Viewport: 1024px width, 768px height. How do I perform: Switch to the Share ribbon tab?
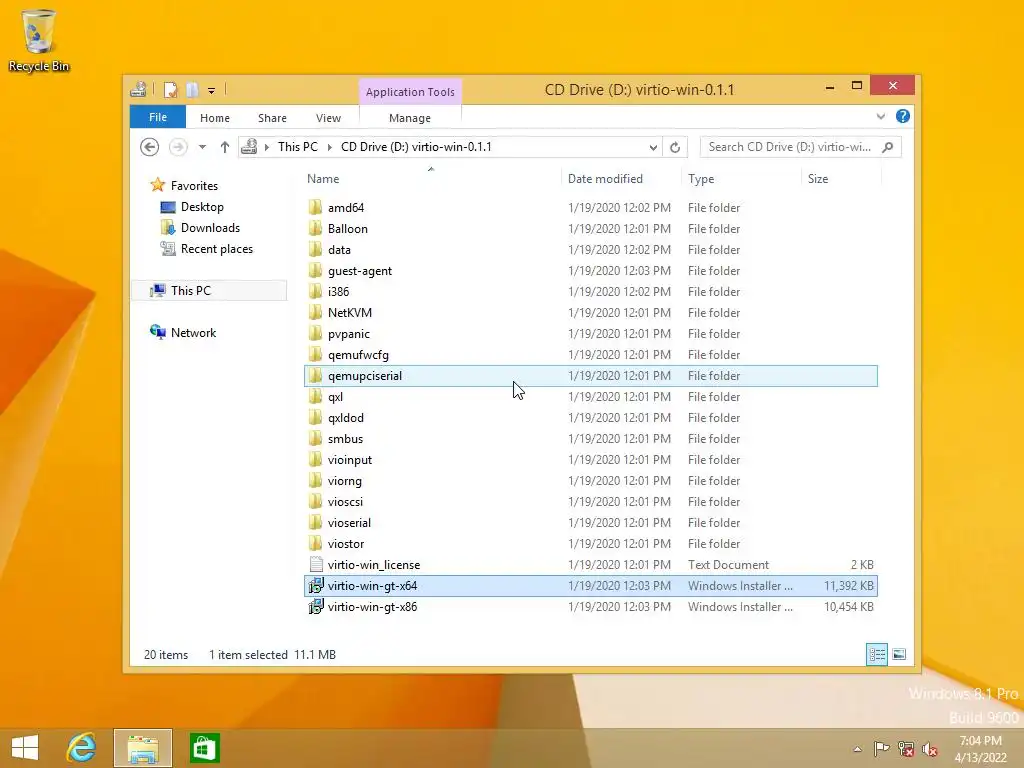coord(272,118)
